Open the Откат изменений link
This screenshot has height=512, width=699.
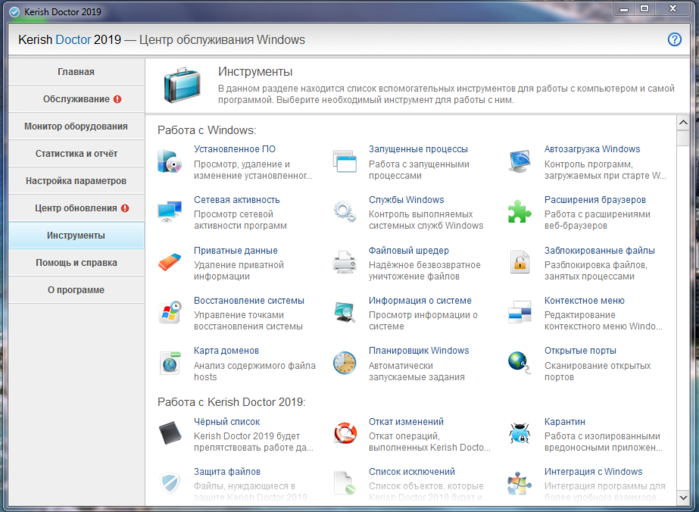coord(406,422)
